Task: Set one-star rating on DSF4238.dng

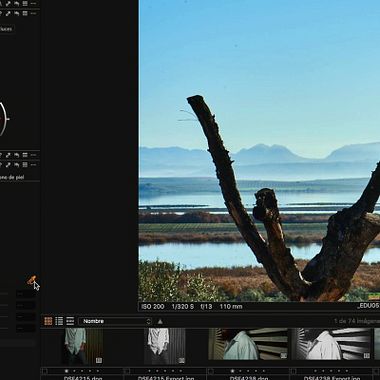Action: [x=232, y=371]
